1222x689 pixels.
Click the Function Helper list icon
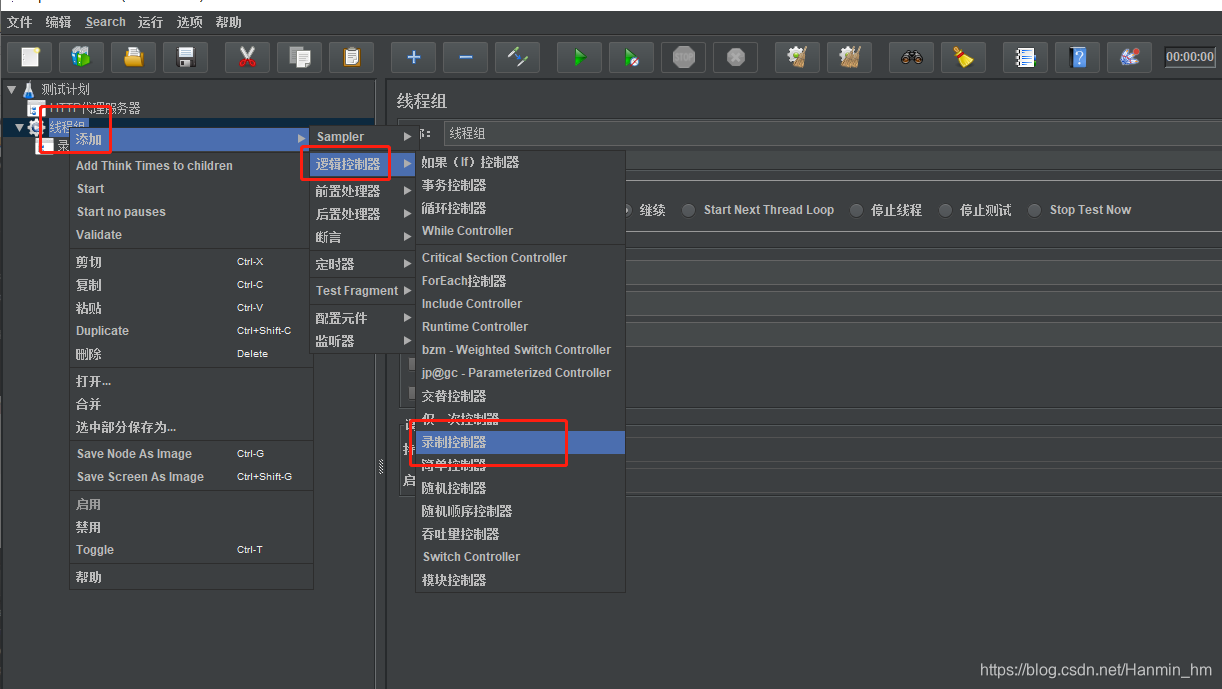coord(1025,57)
